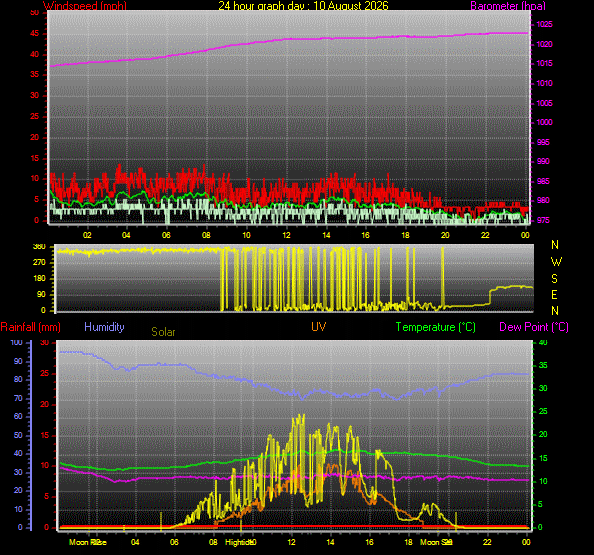
Task: Click the "25" value on the windspeed axis
Action: coord(34,116)
